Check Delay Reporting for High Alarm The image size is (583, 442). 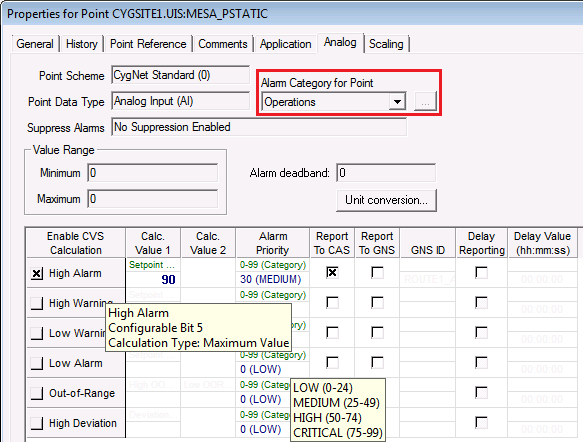point(481,272)
